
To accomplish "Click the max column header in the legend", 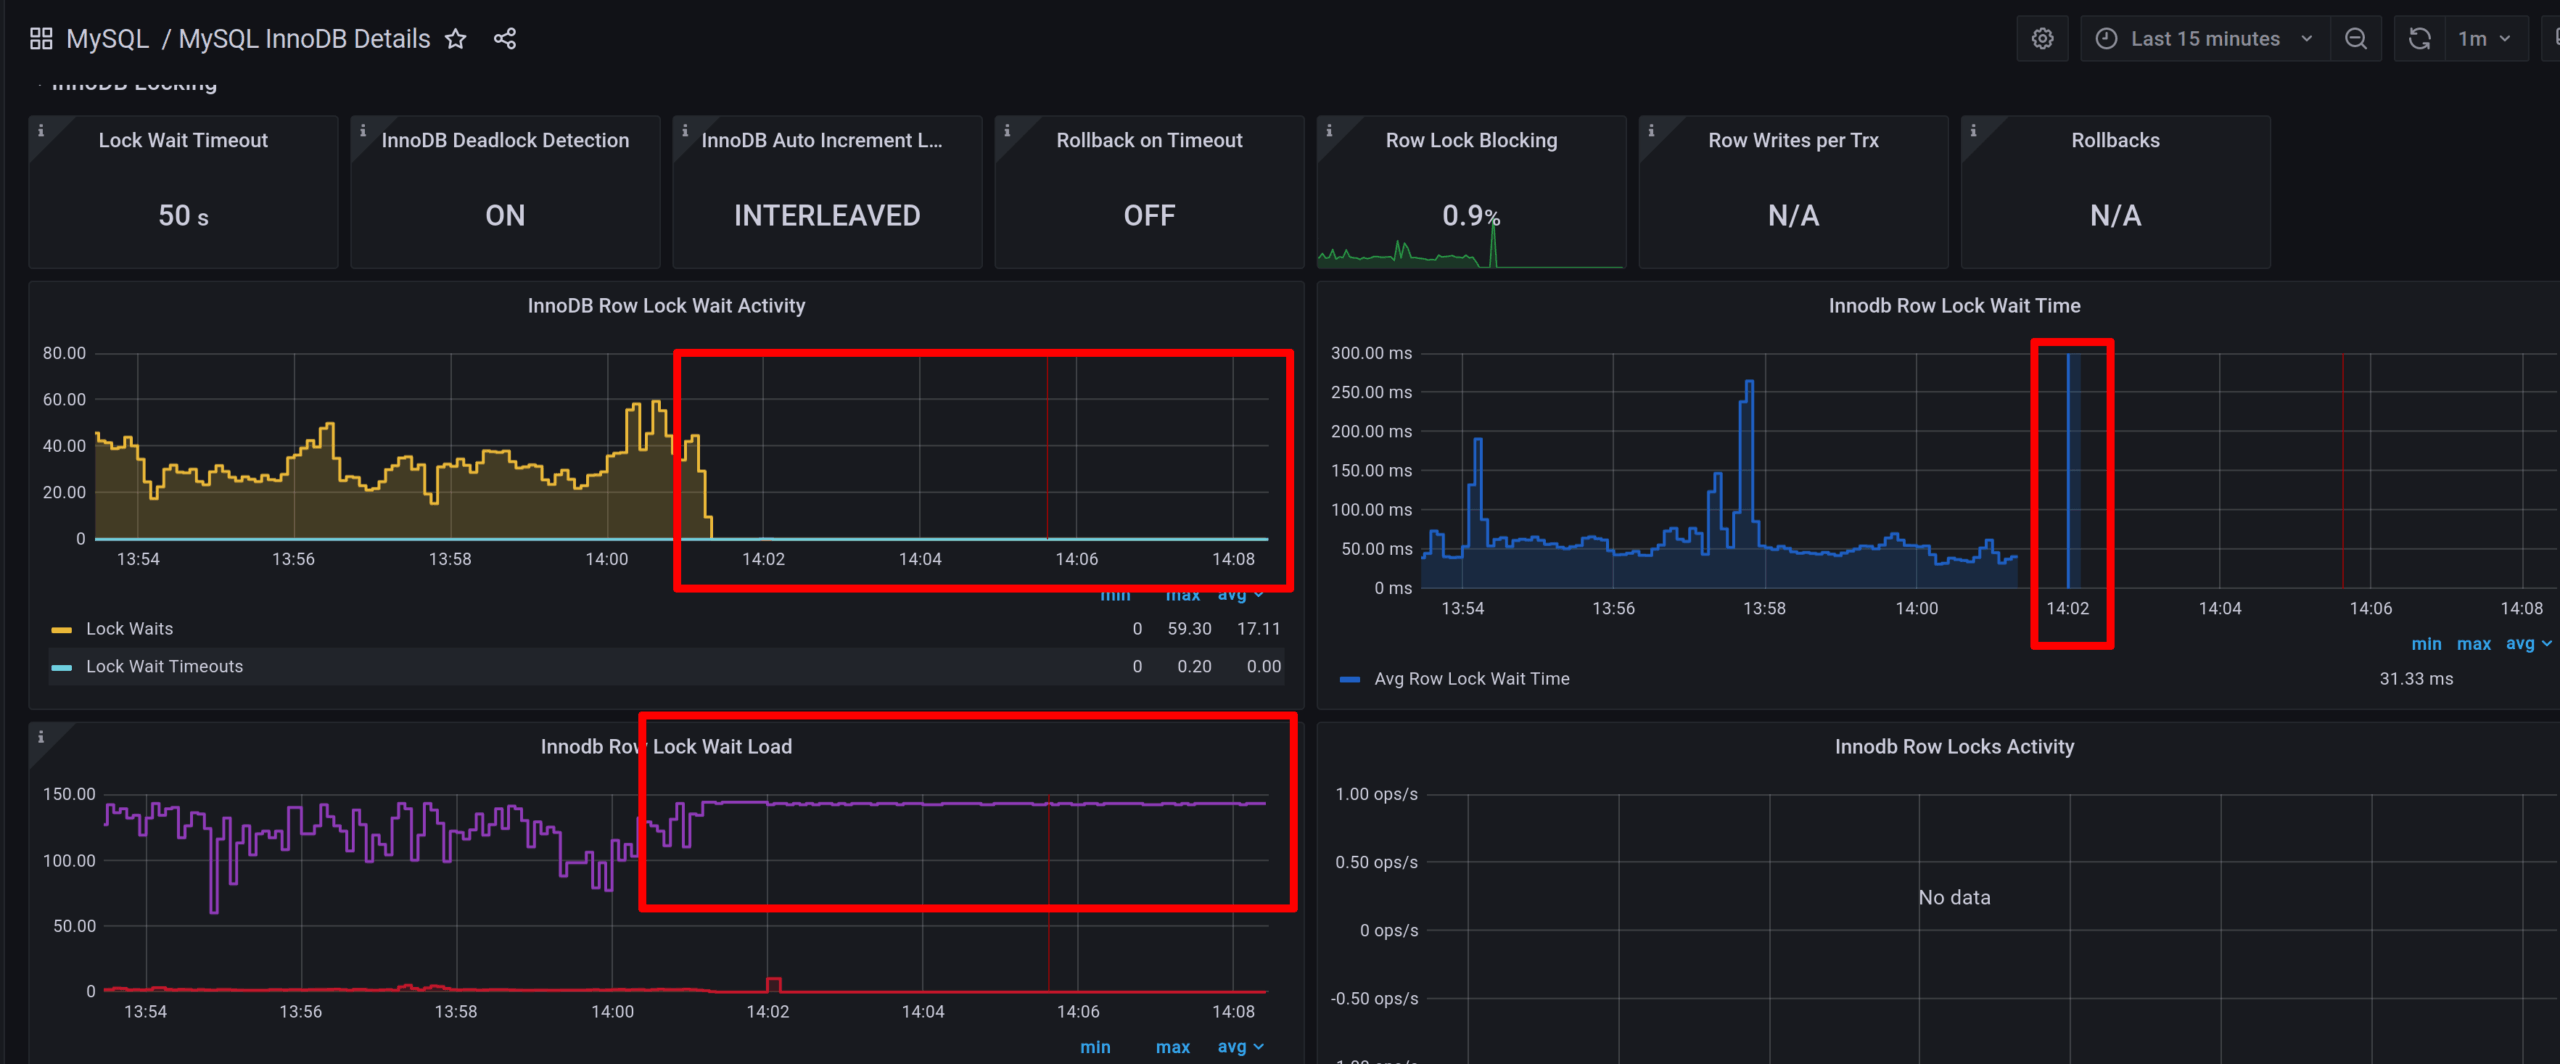I will click(x=1183, y=594).
